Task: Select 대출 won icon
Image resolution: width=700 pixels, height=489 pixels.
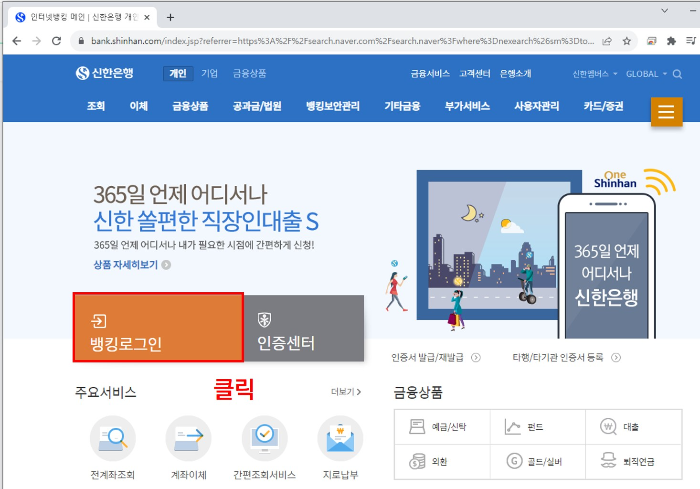Action: pos(608,426)
